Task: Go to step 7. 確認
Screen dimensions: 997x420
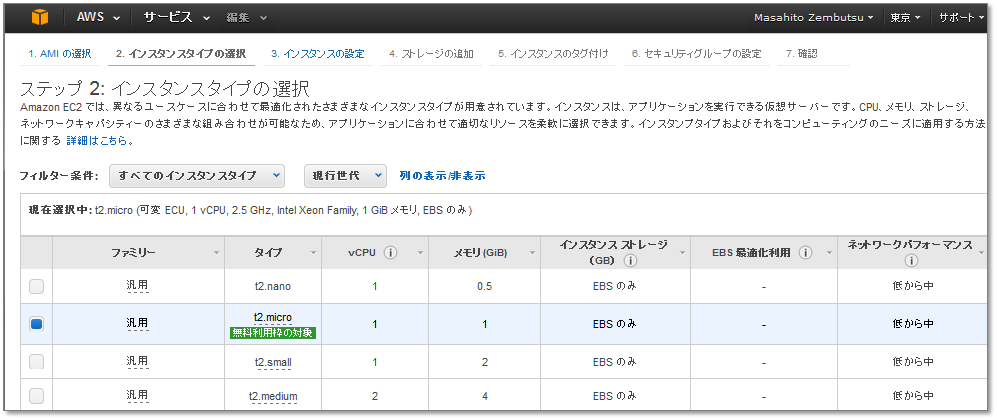Action: [801, 54]
